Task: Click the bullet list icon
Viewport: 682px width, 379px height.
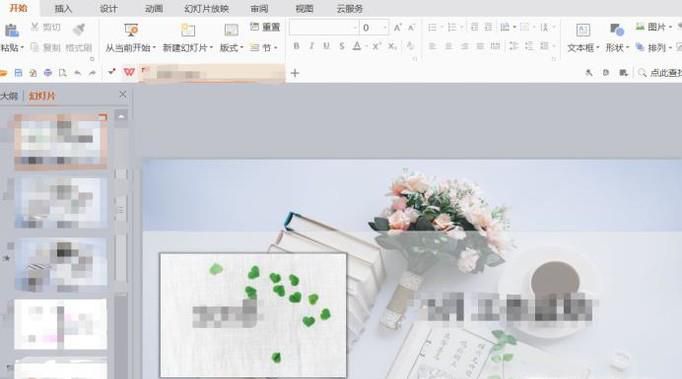Action: click(432, 28)
